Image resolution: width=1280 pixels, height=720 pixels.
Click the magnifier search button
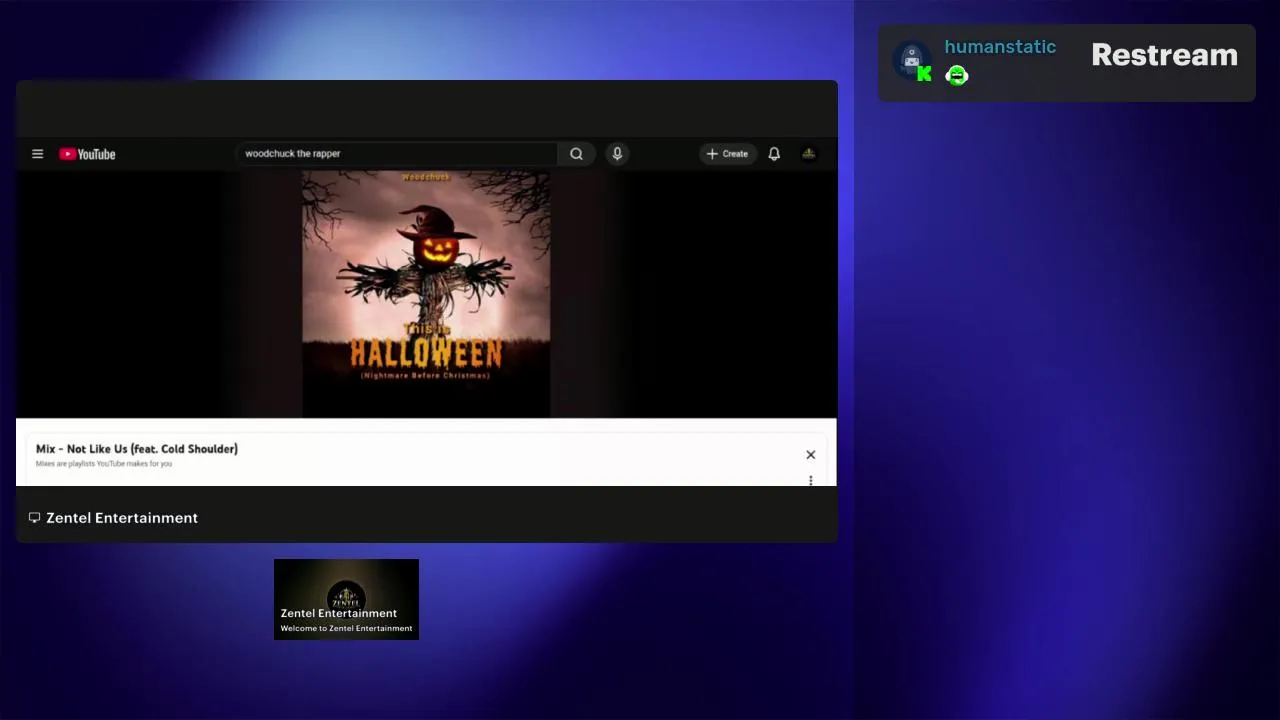[576, 153]
